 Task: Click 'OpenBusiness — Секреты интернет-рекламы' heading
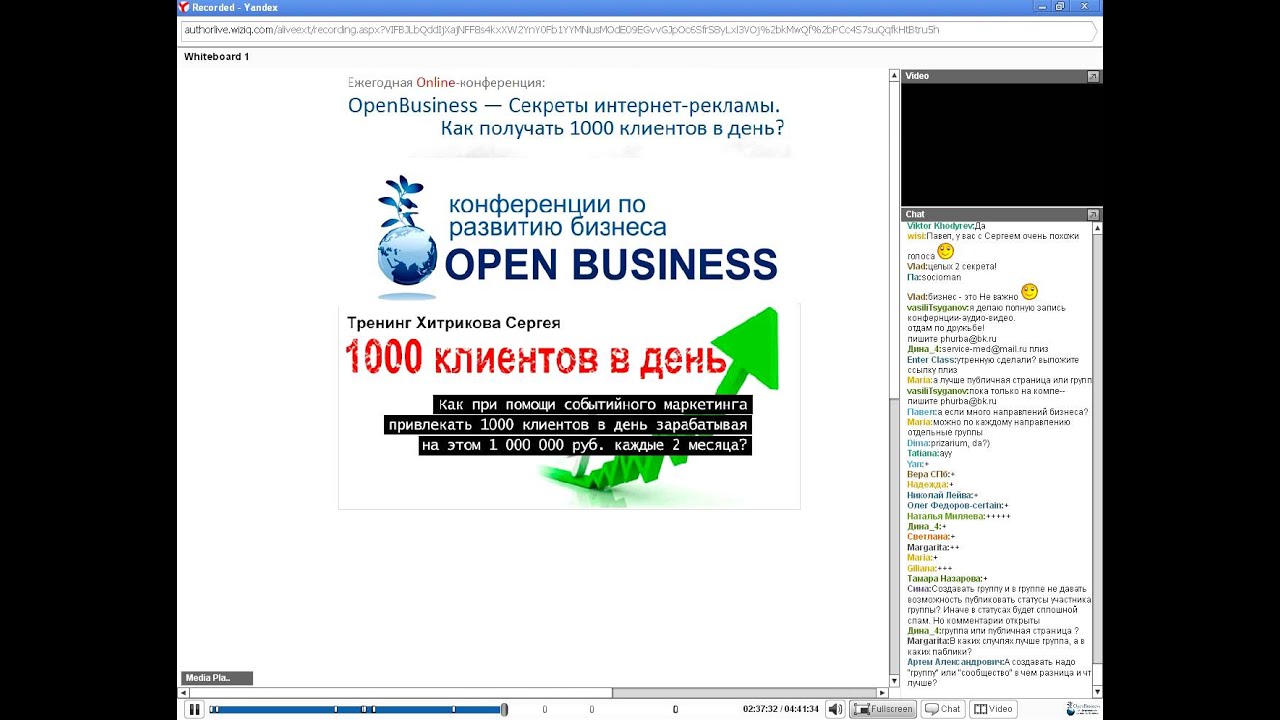(x=564, y=105)
